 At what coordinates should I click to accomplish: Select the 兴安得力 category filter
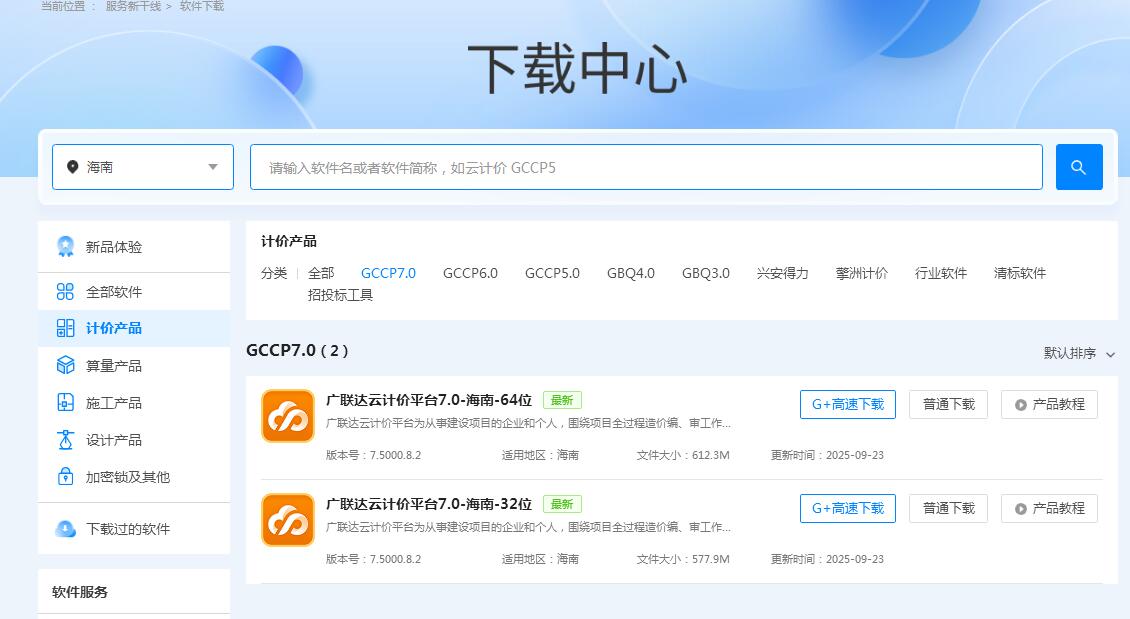point(782,273)
